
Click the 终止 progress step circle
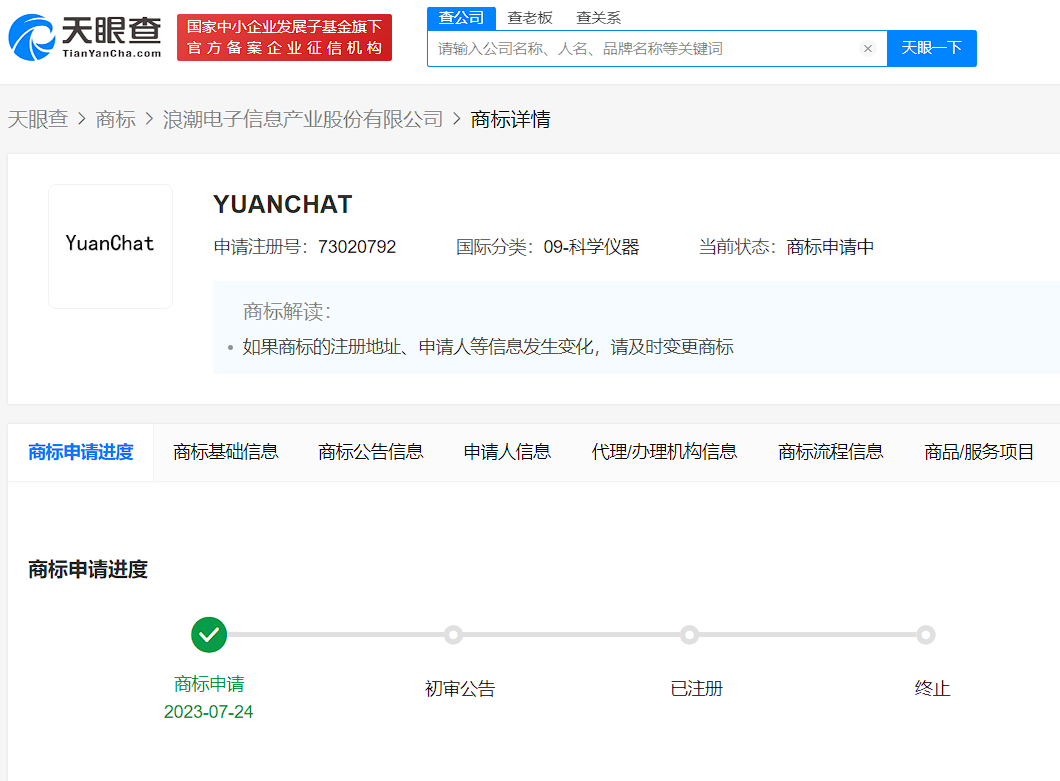926,635
